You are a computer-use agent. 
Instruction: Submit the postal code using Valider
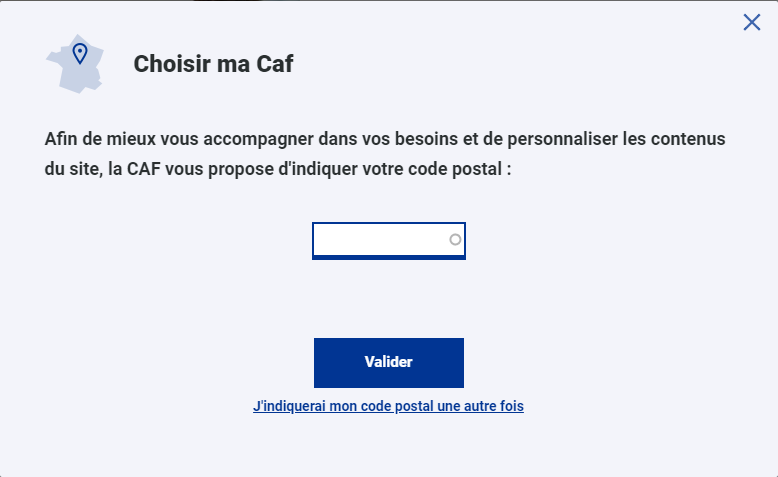coord(389,363)
